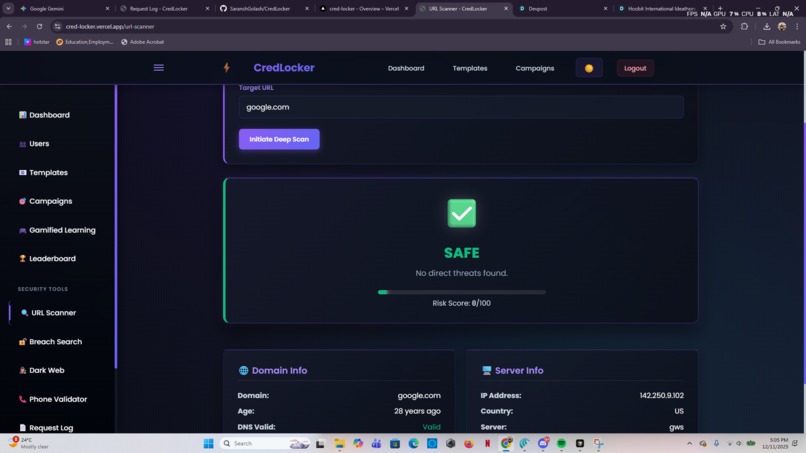Viewport: 806px width, 453px height.
Task: Open the Adobe Acrobat bookmark
Action: pyautogui.click(x=142, y=42)
